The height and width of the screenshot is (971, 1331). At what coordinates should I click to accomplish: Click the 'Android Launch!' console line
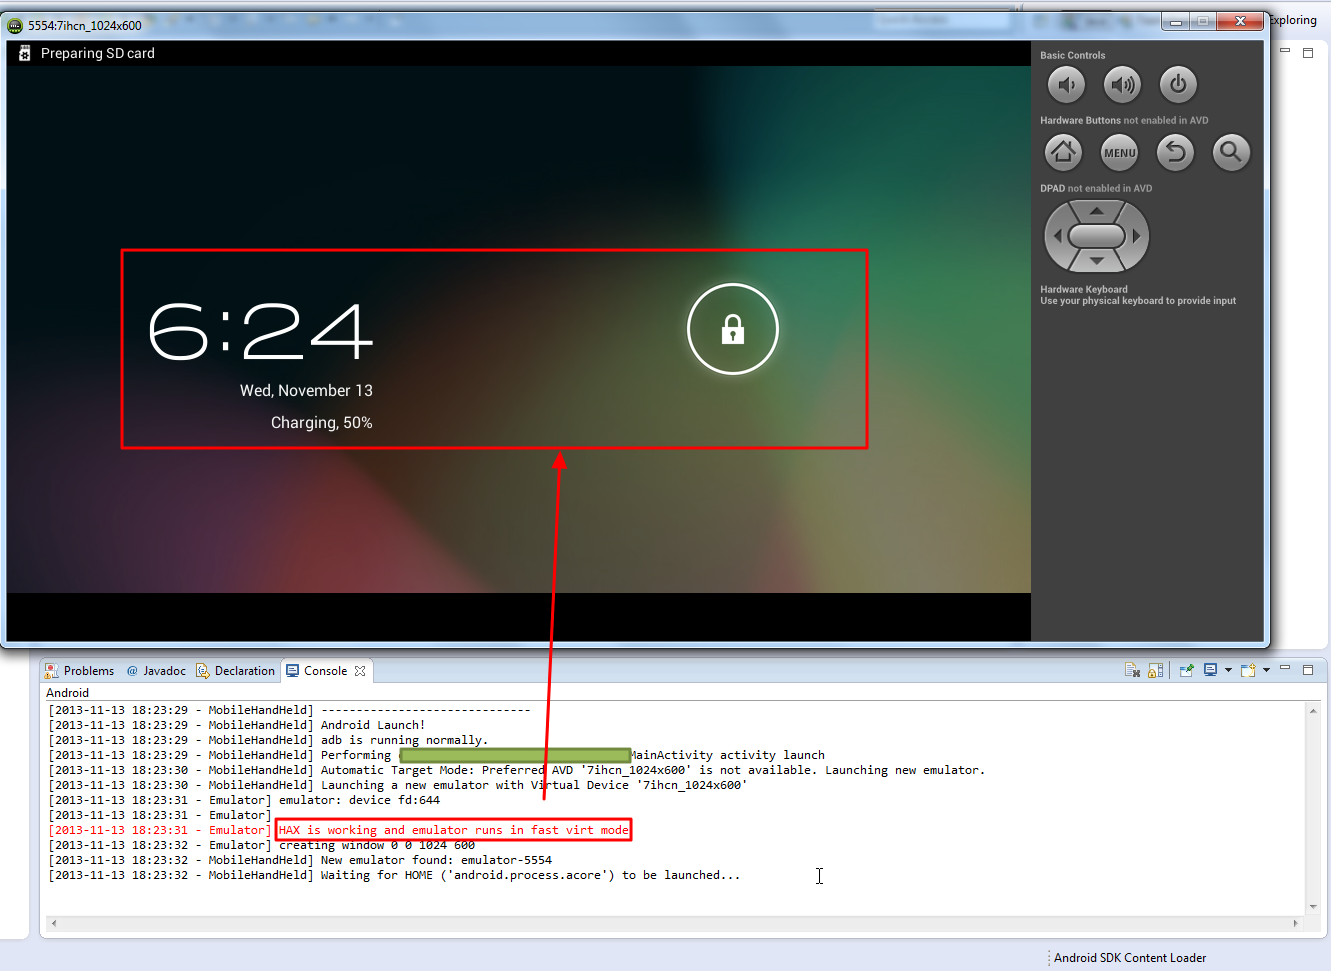point(373,725)
